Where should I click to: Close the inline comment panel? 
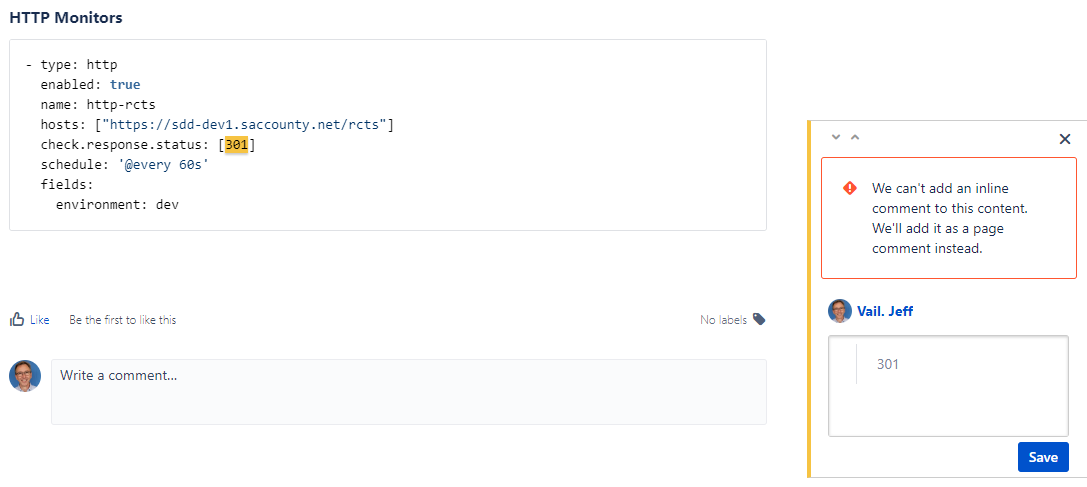[x=1066, y=139]
